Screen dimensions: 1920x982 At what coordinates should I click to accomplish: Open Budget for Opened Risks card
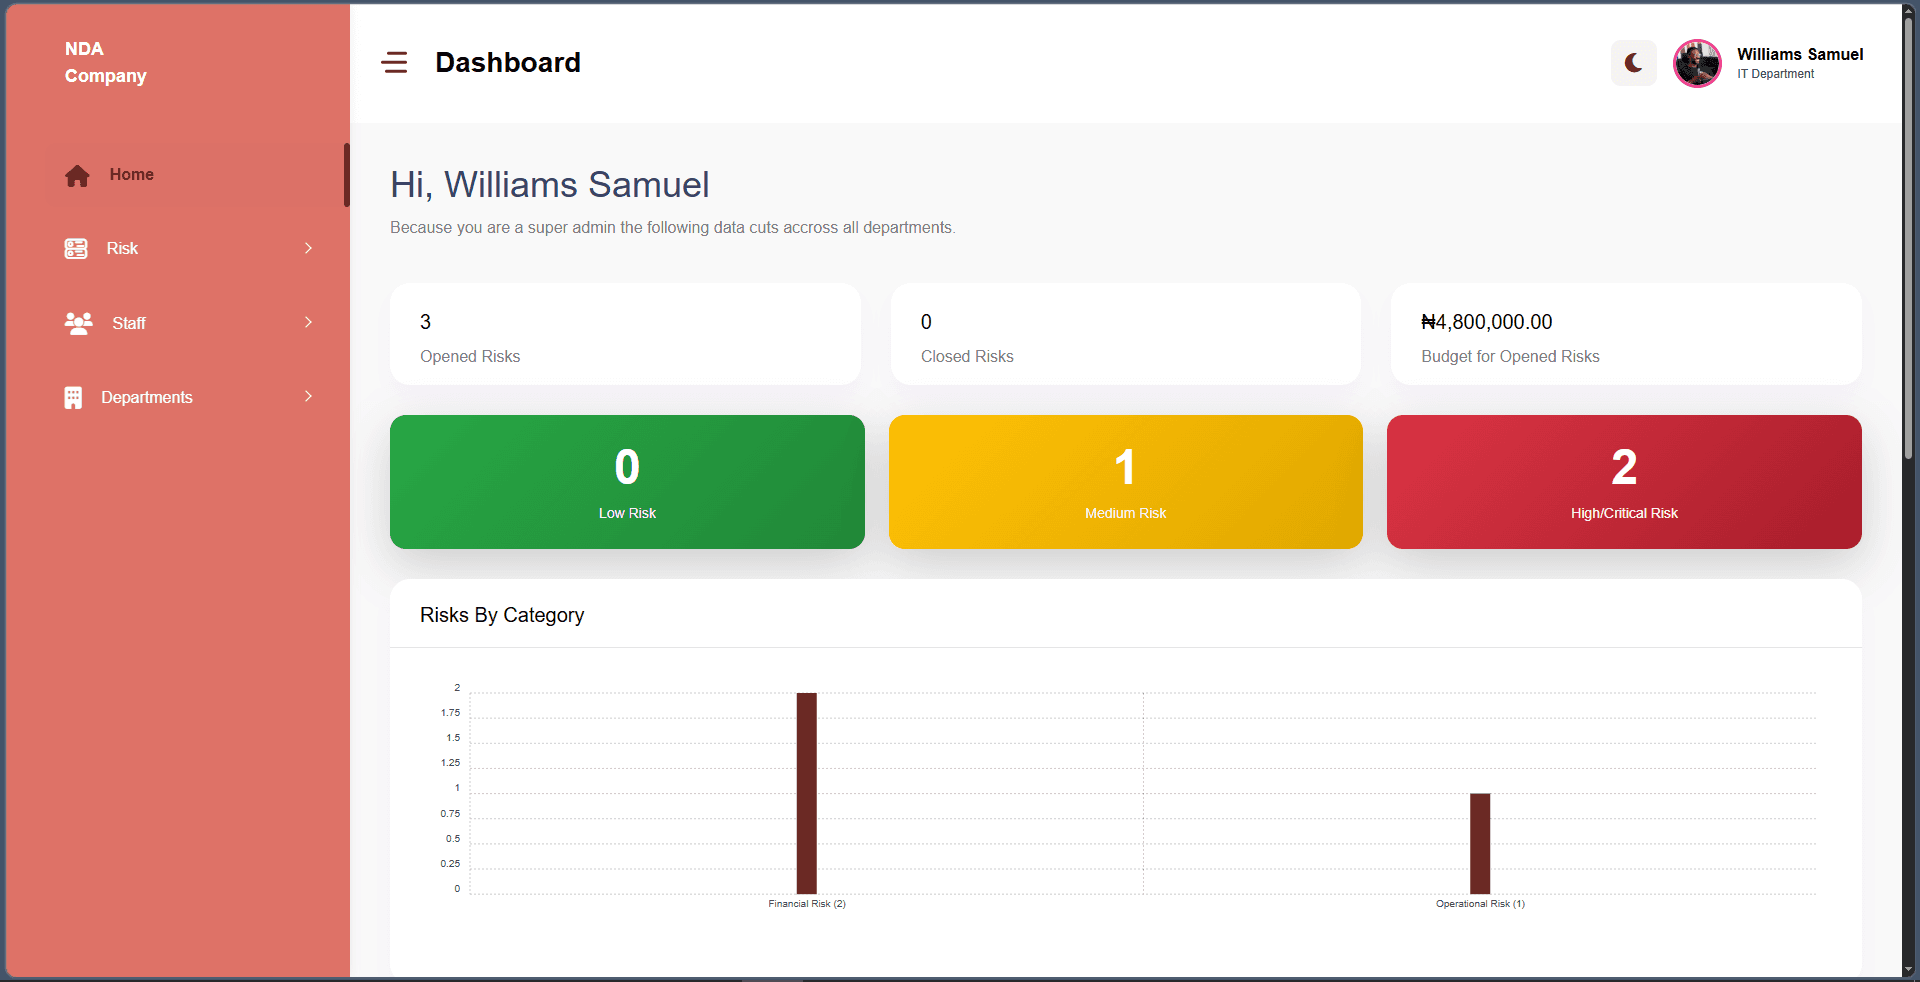1626,334
